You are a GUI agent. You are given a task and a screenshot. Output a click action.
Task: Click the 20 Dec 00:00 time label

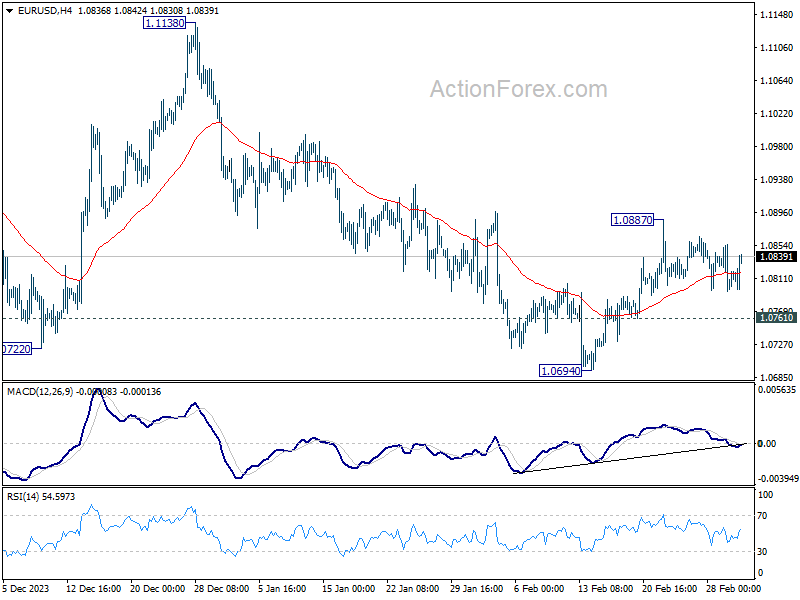(x=158, y=588)
